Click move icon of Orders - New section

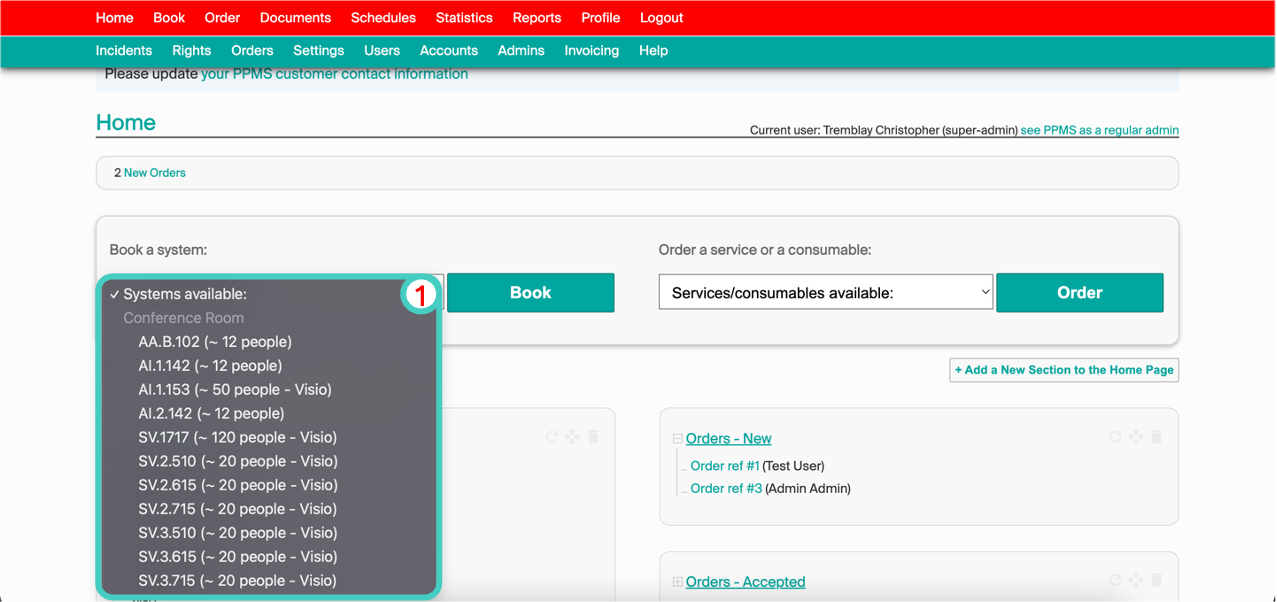click(x=1136, y=437)
